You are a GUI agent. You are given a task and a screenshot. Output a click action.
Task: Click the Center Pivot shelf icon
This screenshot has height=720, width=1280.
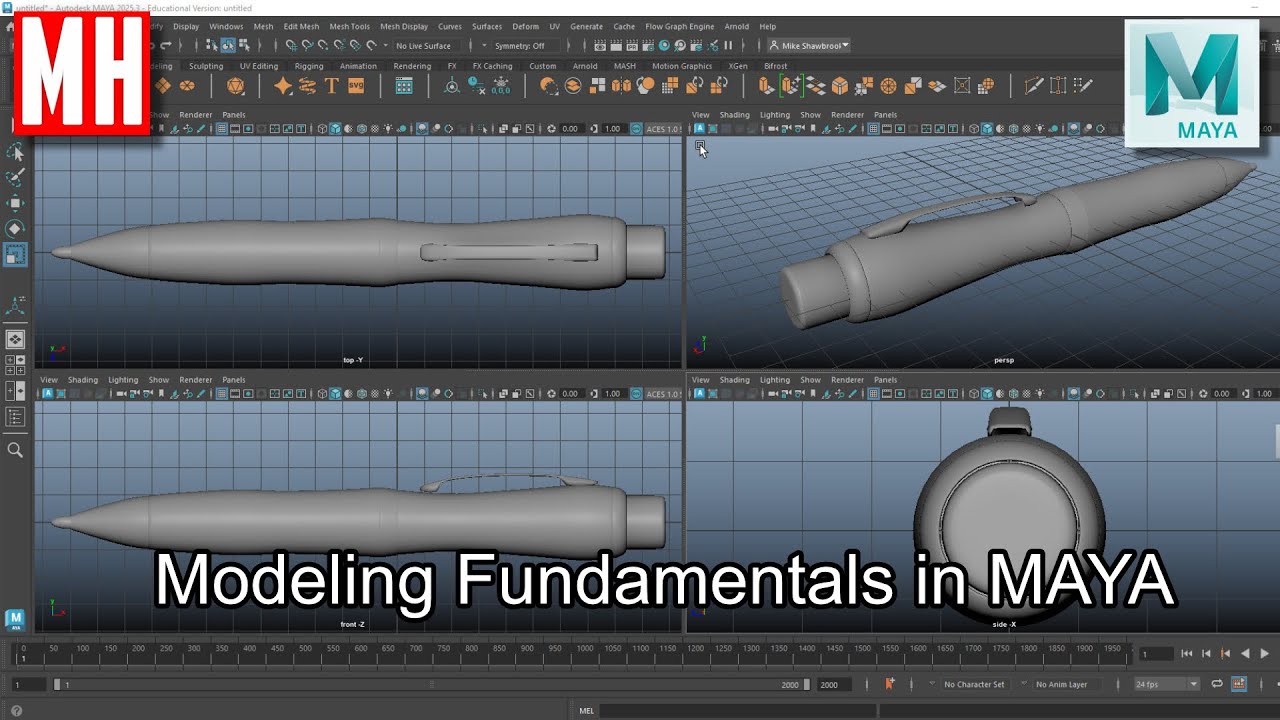[452, 86]
